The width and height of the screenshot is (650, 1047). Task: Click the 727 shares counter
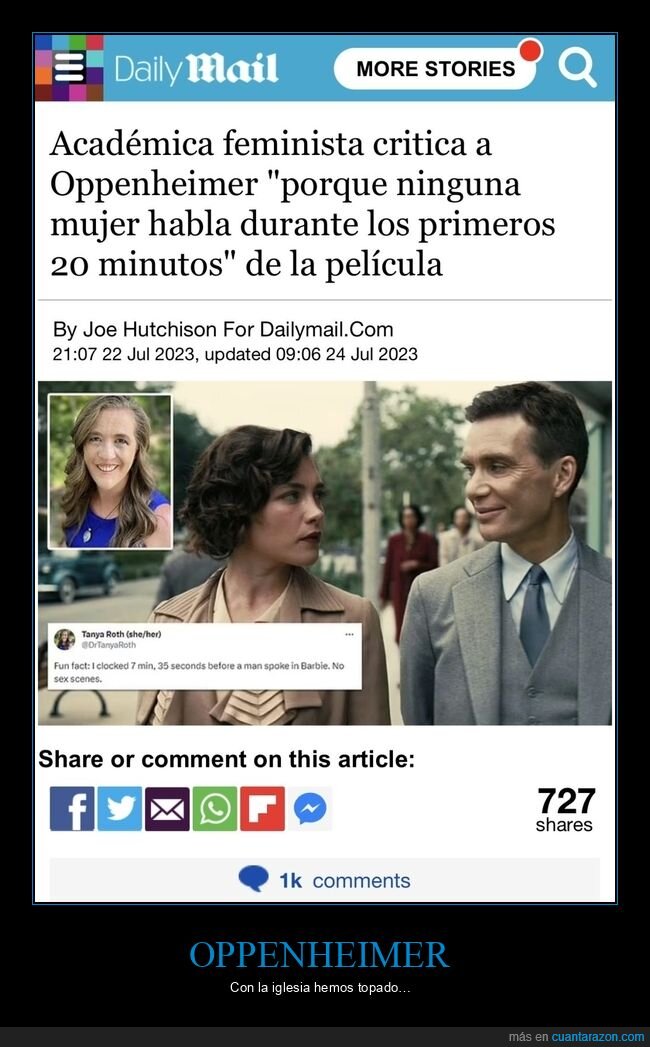(x=565, y=809)
